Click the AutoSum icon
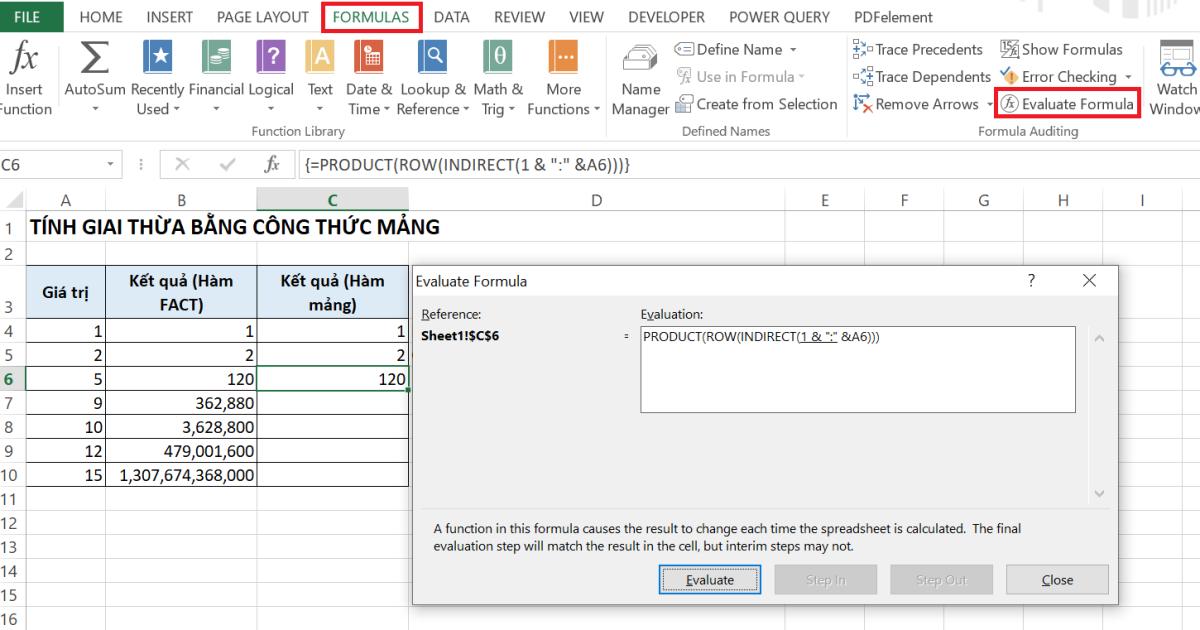The width and height of the screenshot is (1200, 630). coord(92,70)
